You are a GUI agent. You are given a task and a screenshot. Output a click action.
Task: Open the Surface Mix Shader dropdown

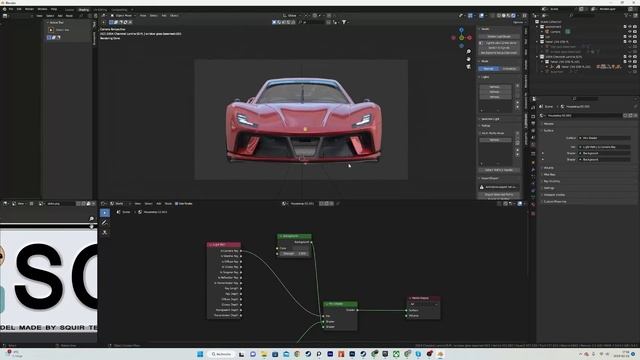click(x=604, y=138)
